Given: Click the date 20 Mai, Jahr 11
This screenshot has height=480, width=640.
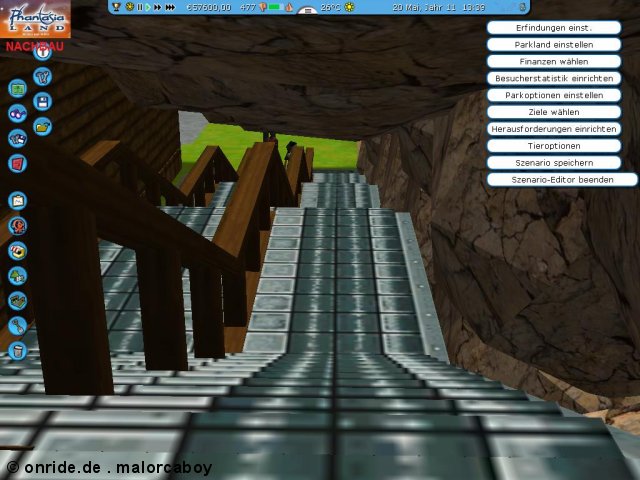Looking at the screenshot, I should click(x=424, y=7).
